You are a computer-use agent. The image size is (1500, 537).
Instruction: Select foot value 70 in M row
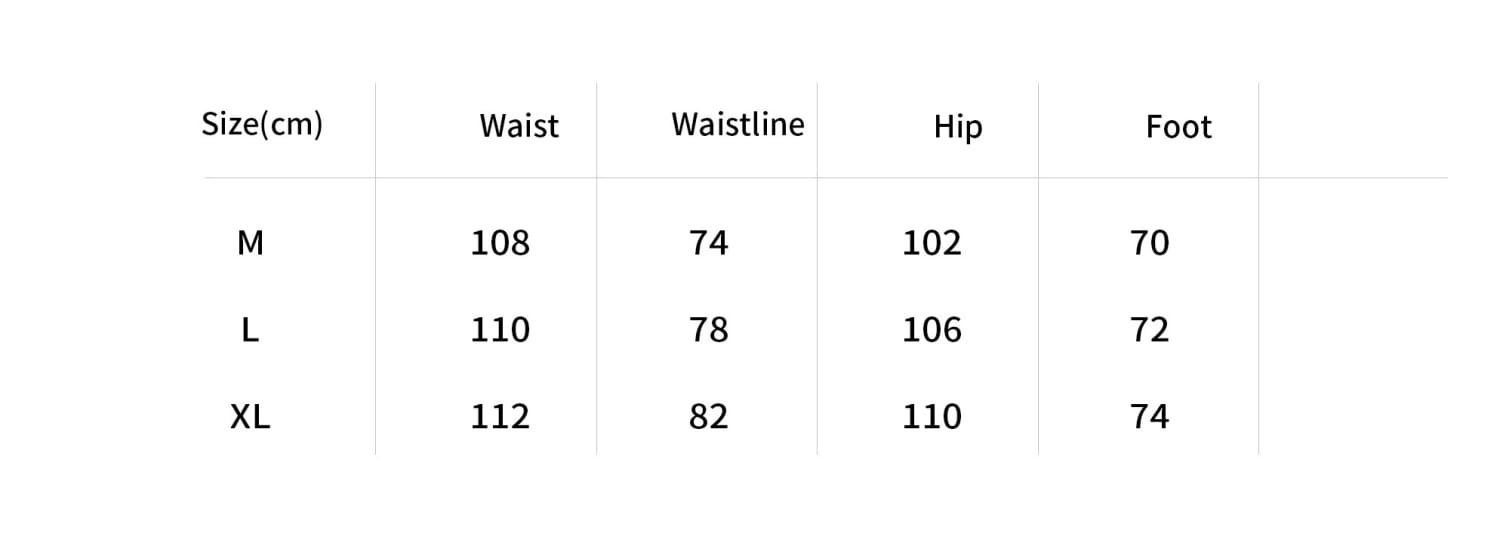pyautogui.click(x=1149, y=242)
